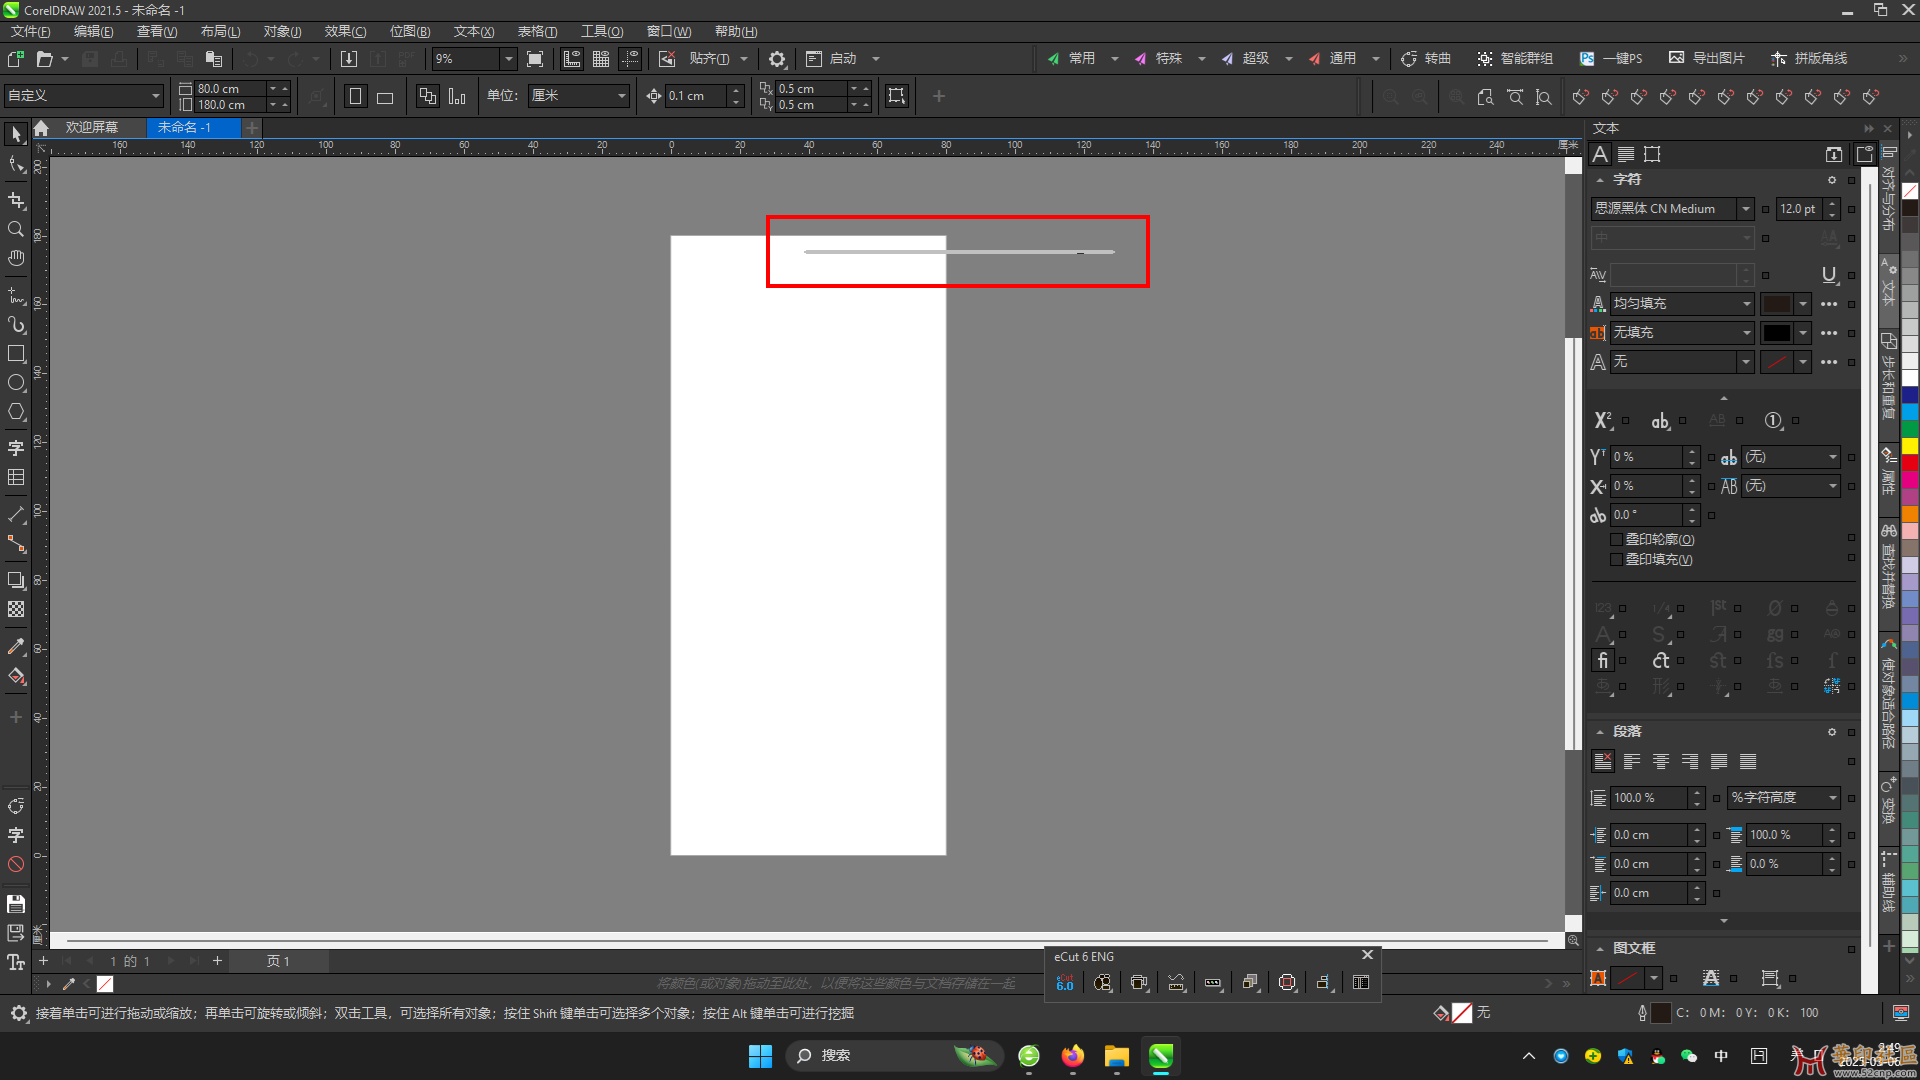Select the Table tool
Viewport: 1920px width, 1080px height.
(16, 478)
